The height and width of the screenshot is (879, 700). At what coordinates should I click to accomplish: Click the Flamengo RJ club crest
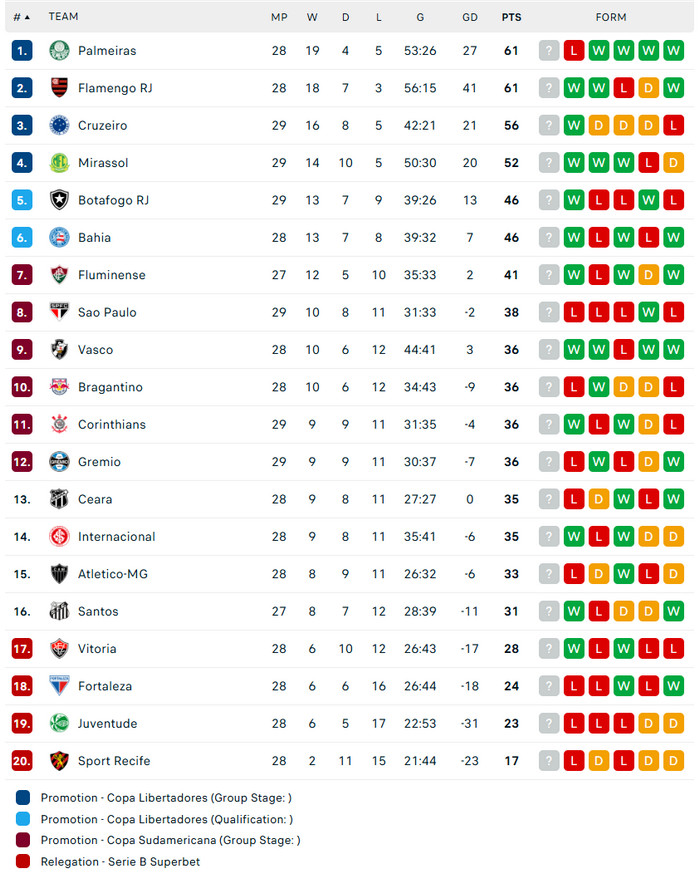pos(59,88)
